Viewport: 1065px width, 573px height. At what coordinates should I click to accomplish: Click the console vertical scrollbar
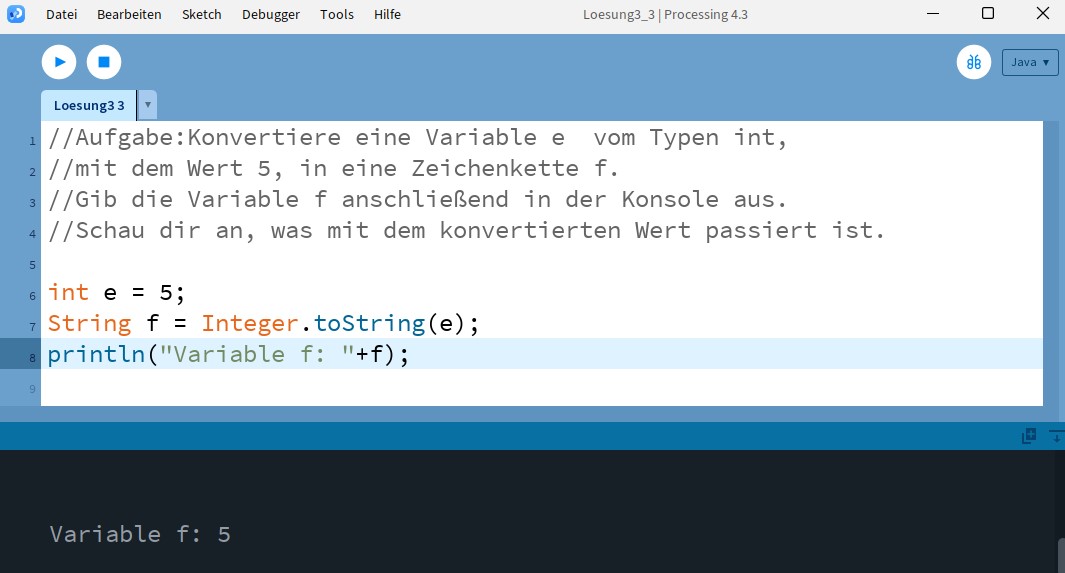tap(1060, 555)
